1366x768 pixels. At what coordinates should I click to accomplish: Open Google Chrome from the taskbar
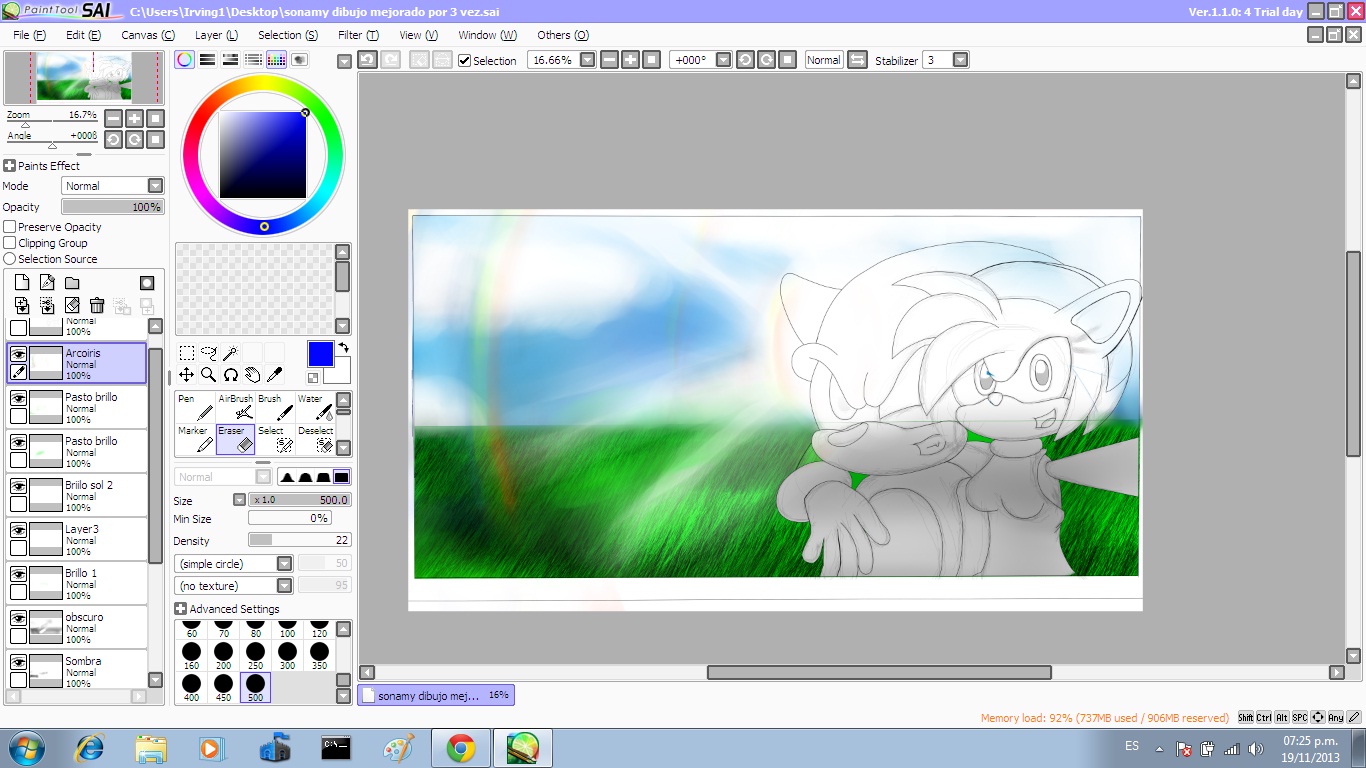[461, 748]
